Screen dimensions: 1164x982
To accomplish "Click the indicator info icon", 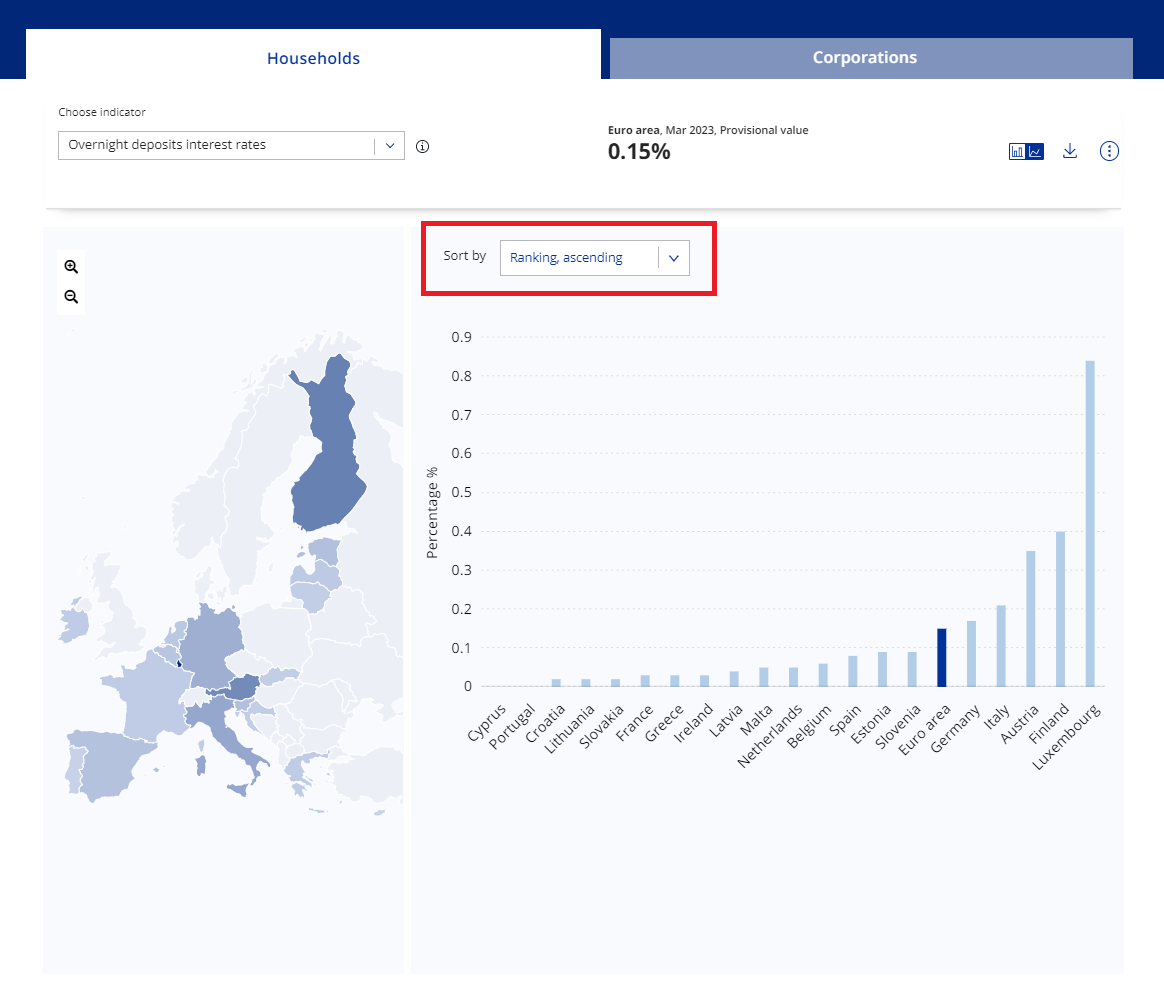I will click(422, 146).
